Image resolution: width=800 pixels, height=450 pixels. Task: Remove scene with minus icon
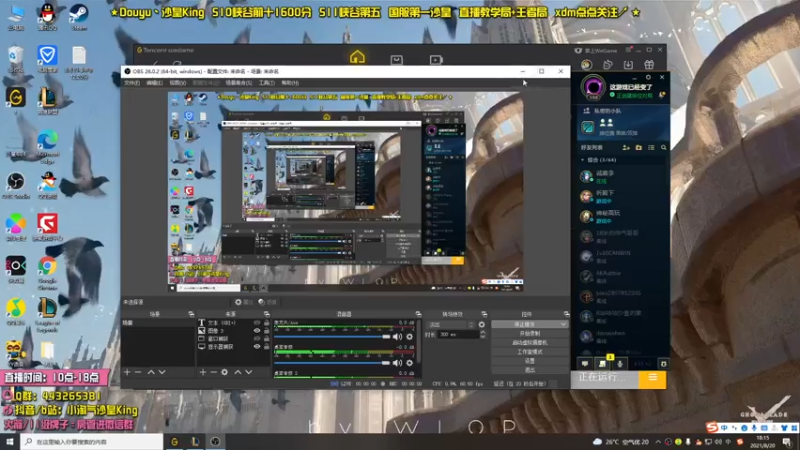[138, 372]
